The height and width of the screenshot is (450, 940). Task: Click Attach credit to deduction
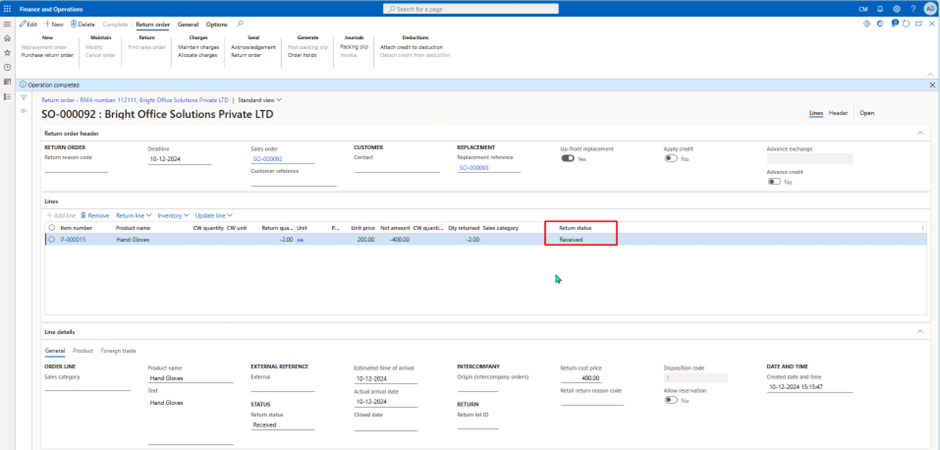coord(411,47)
